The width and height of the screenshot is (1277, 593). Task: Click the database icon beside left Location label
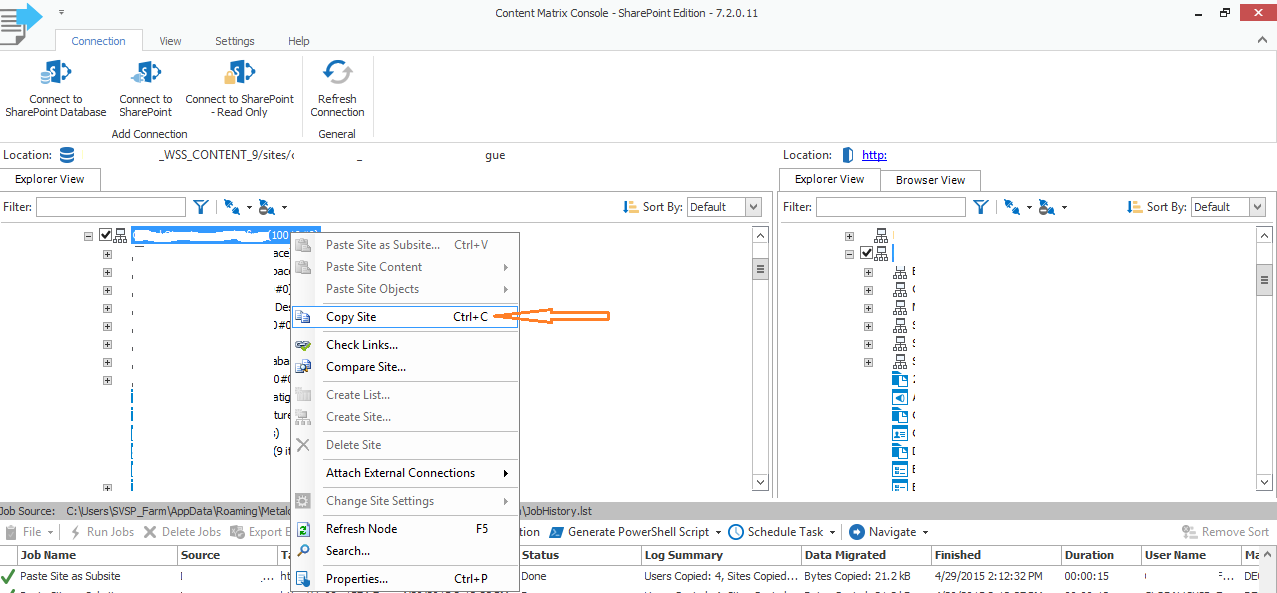coord(67,155)
